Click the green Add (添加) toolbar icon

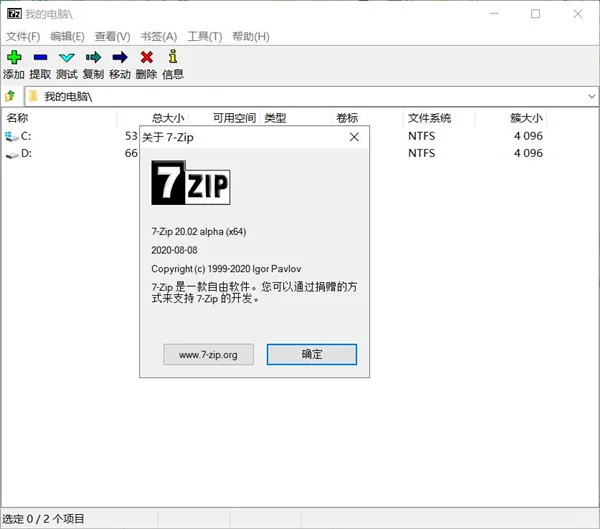pos(14,57)
